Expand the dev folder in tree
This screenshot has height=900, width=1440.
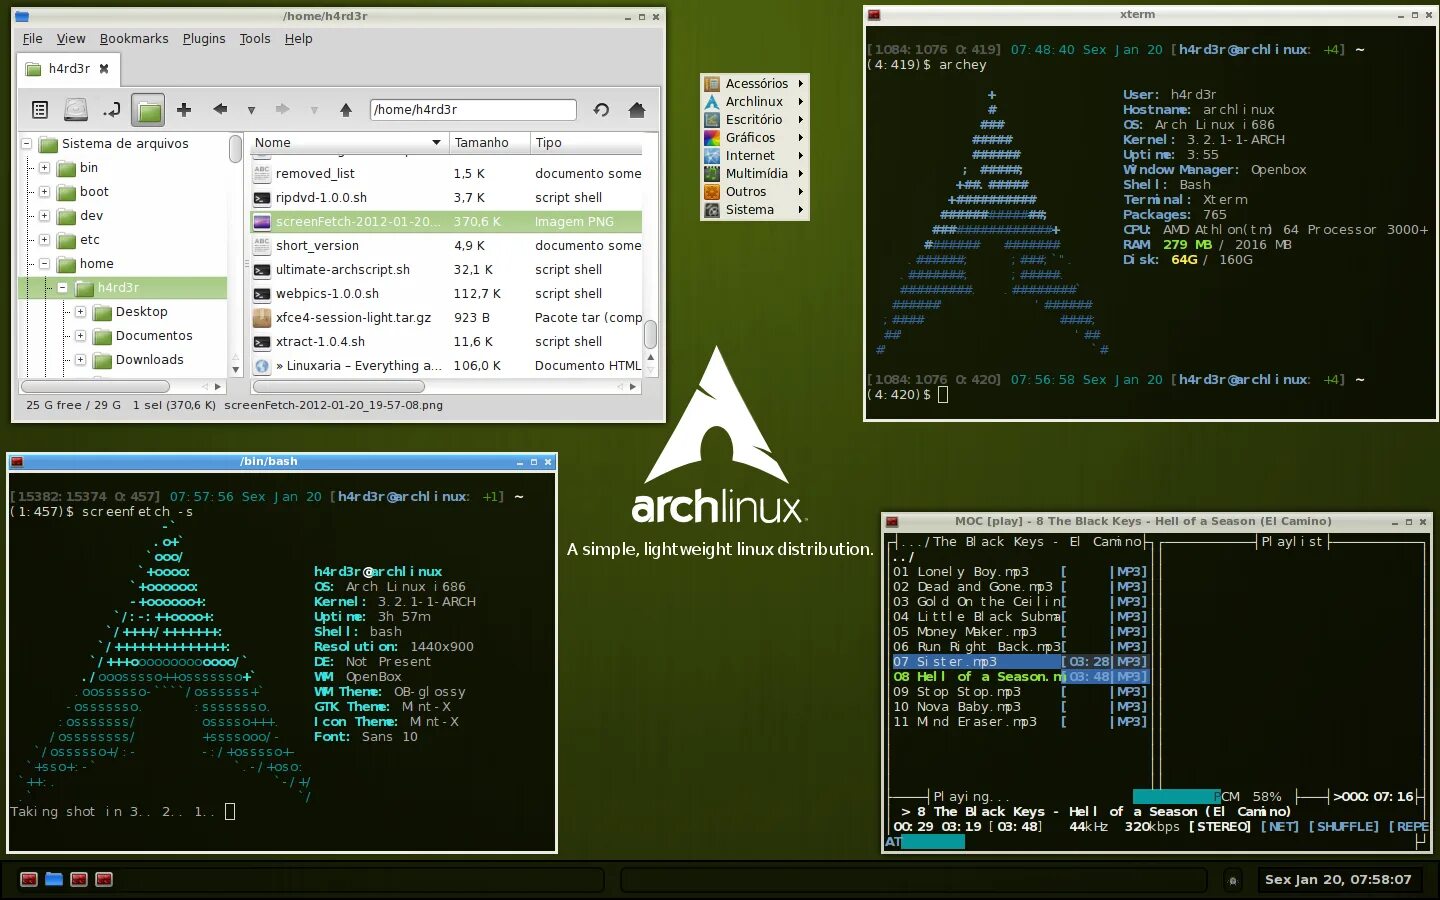(45, 216)
